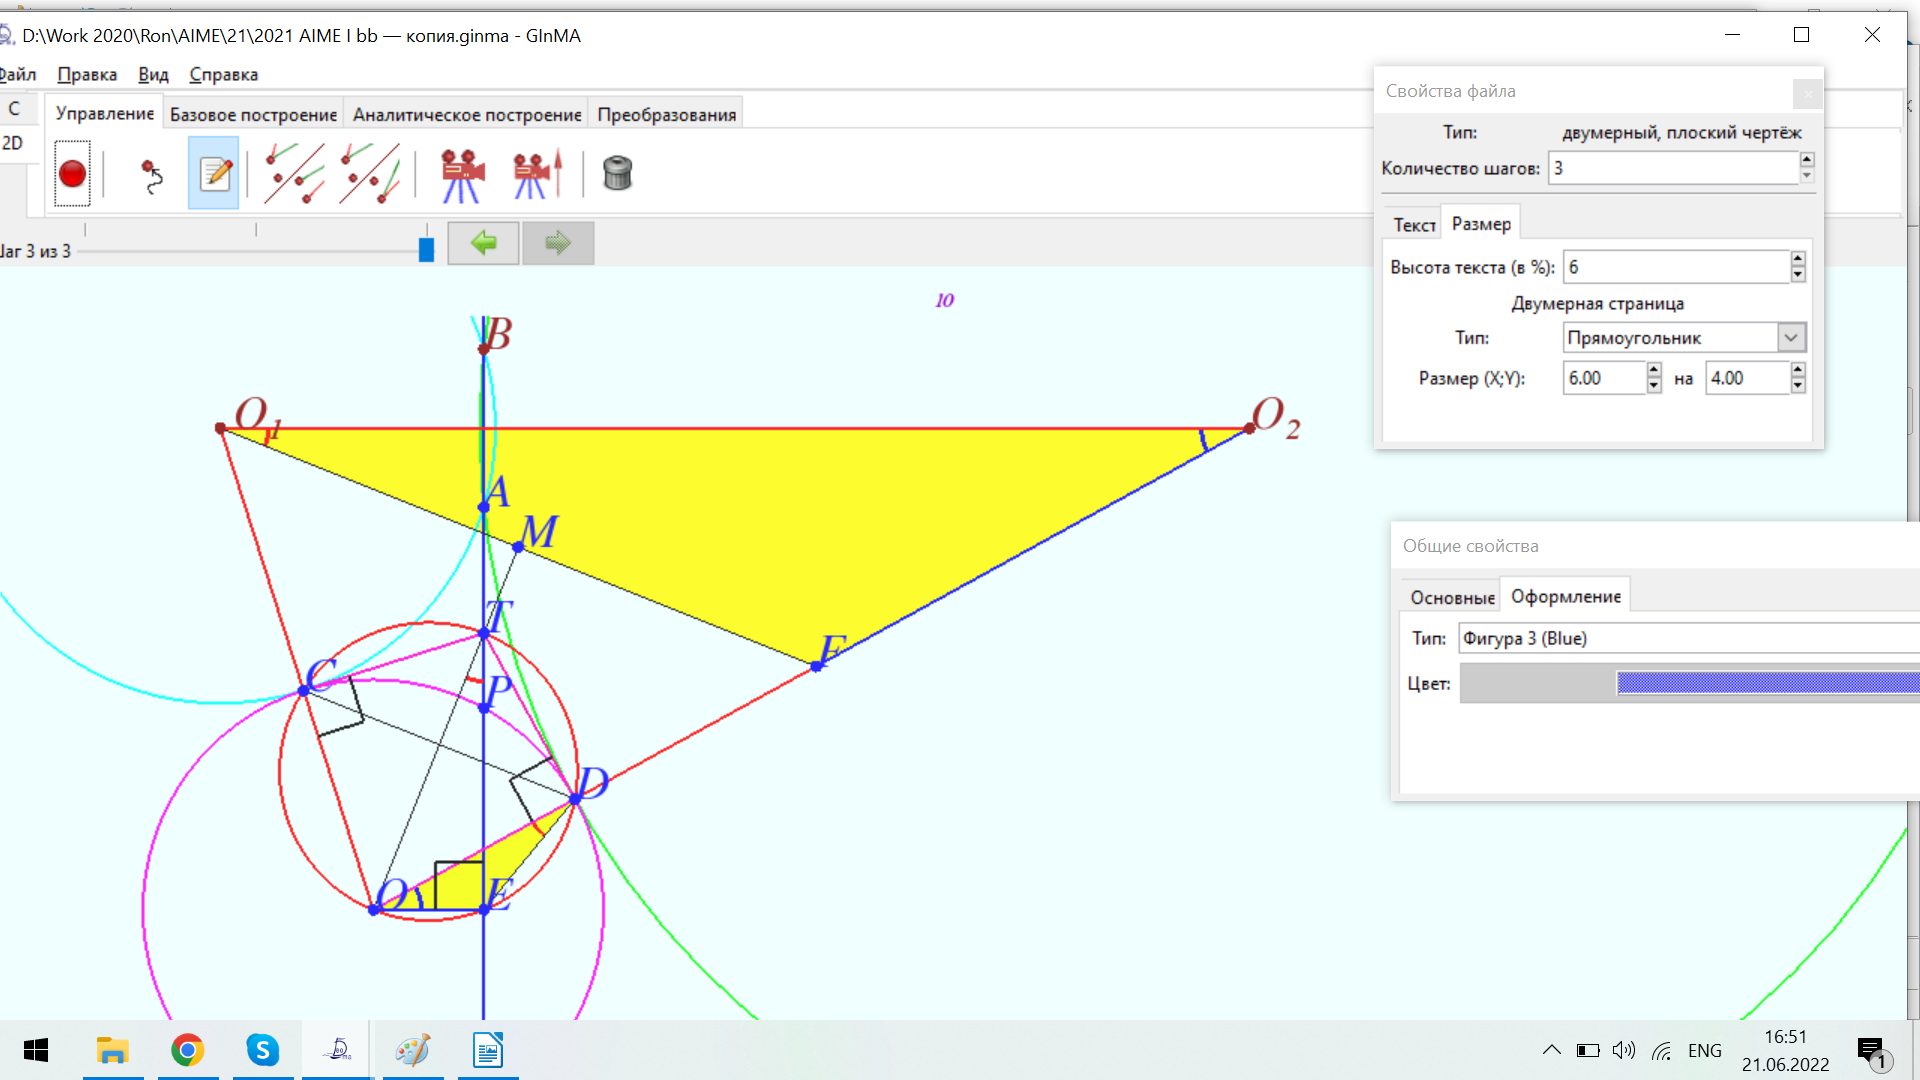Go to previous step with green left arrow
Viewport: 1920px width, 1080px height.
483,243
